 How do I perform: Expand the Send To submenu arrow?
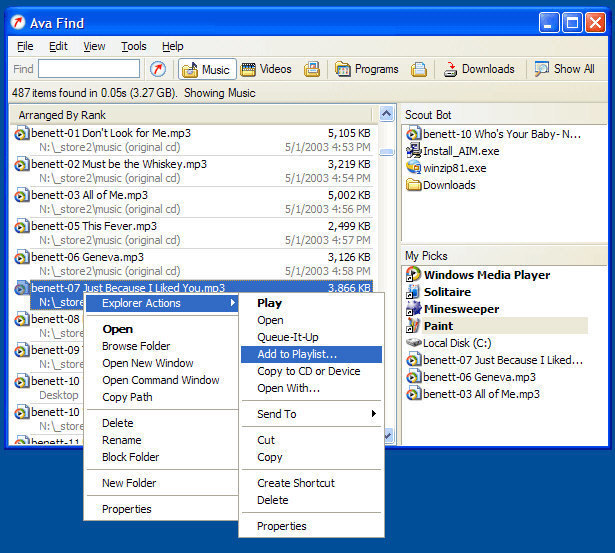[373, 413]
